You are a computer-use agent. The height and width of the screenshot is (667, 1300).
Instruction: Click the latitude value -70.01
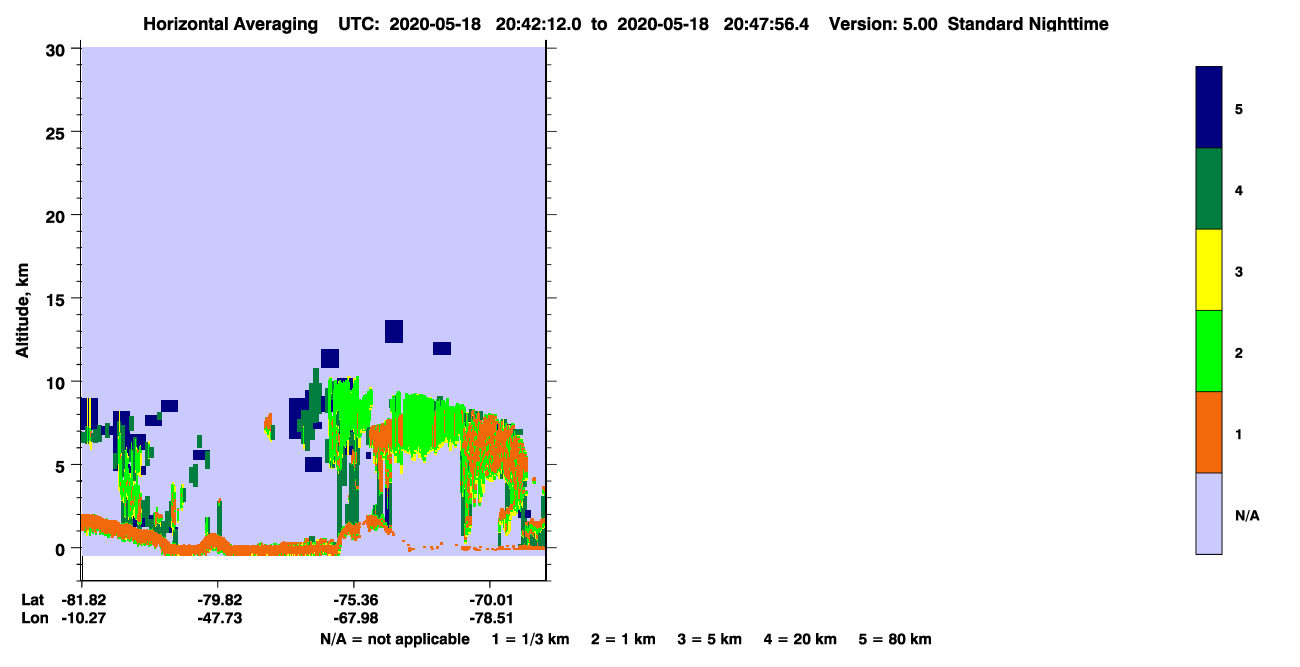[490, 600]
